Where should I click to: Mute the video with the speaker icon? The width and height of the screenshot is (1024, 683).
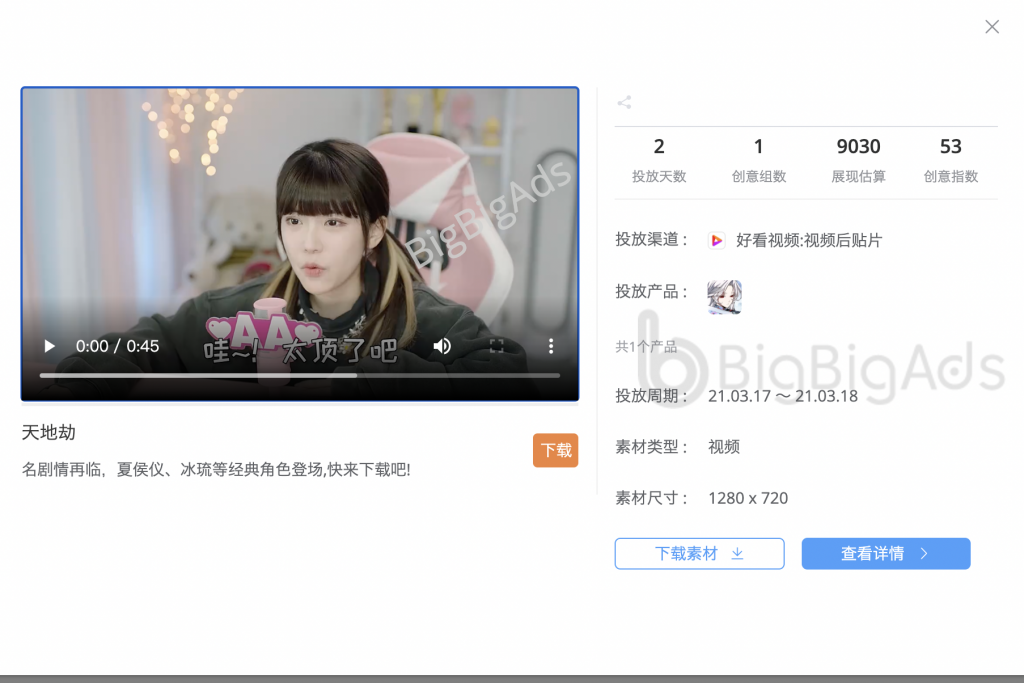pyautogui.click(x=442, y=346)
